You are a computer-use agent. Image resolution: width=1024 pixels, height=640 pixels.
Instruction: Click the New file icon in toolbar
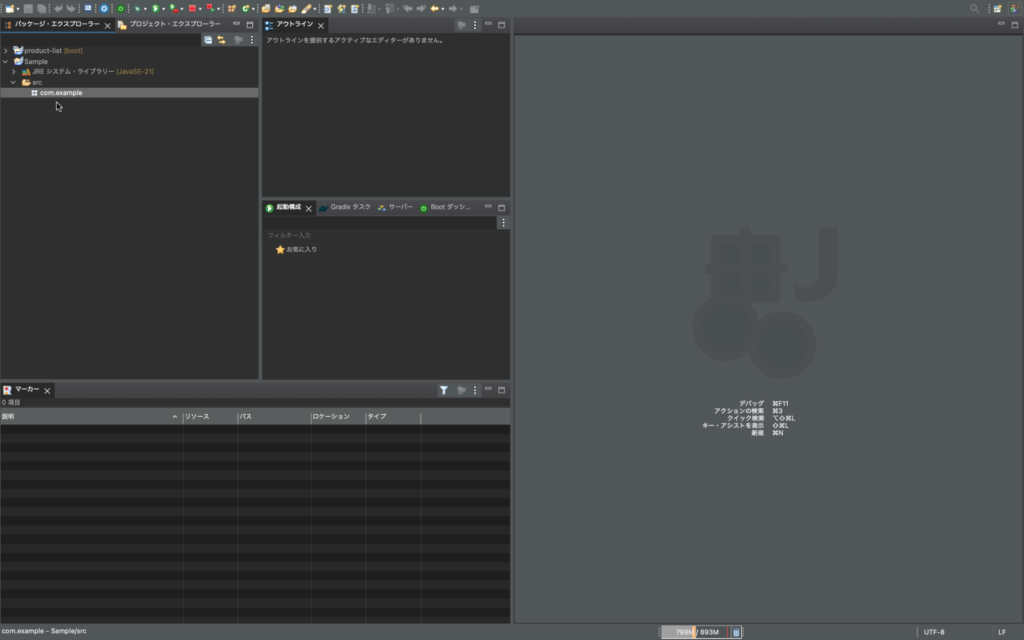click(x=8, y=8)
